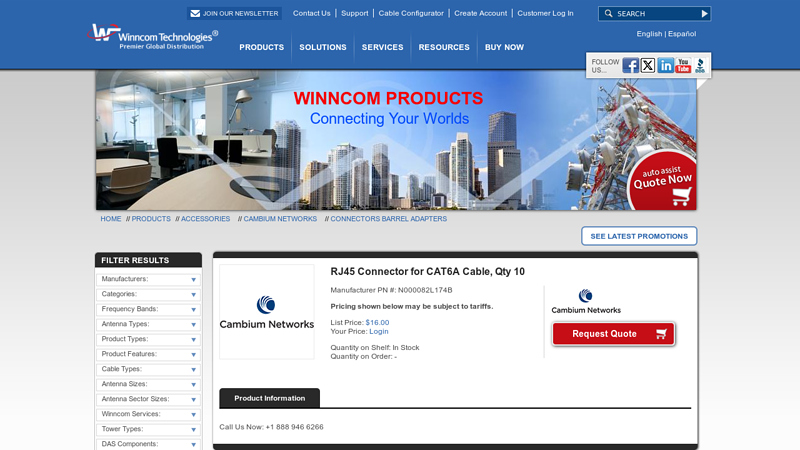
Task: Click See Latest Promotions button
Action: 639,236
